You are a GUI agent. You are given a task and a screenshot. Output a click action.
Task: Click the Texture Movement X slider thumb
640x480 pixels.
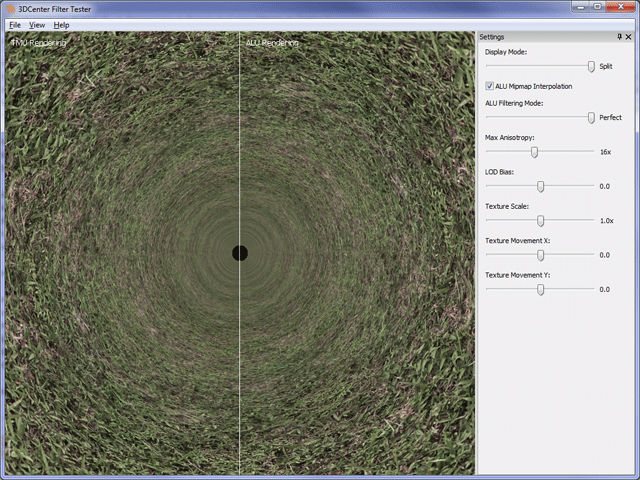[x=541, y=255]
